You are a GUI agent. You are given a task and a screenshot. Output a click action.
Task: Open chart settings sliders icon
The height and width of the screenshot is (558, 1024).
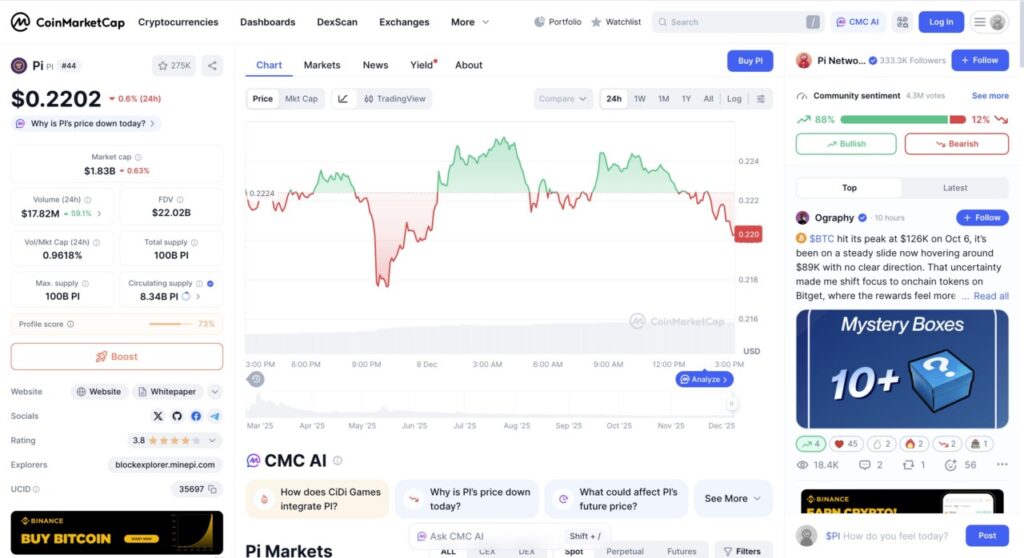761,99
